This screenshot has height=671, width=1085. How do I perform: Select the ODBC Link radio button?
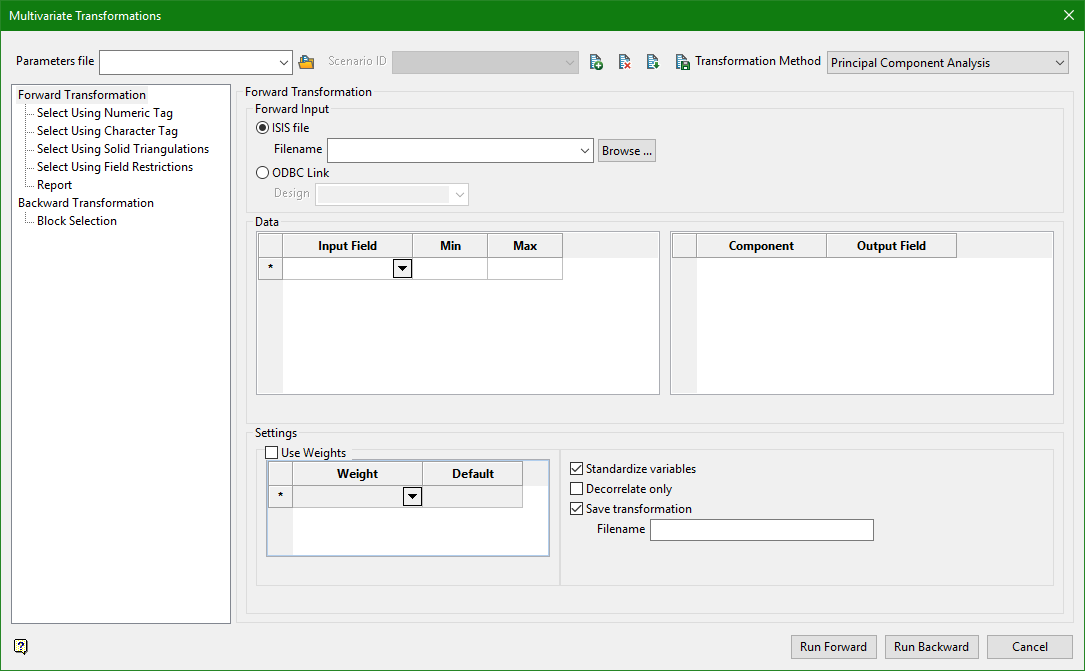tap(263, 173)
